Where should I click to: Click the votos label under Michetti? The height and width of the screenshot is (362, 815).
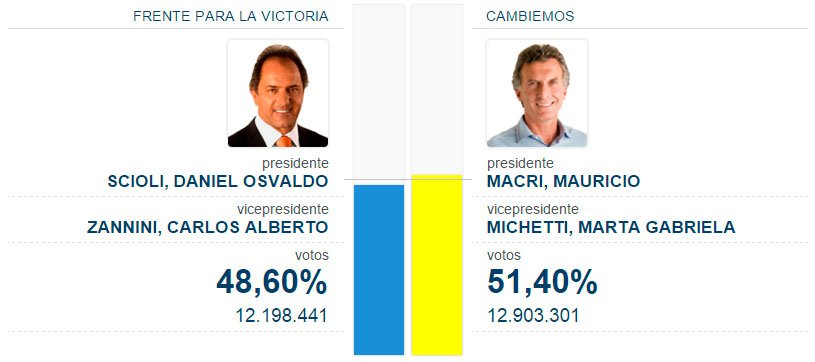point(504,255)
